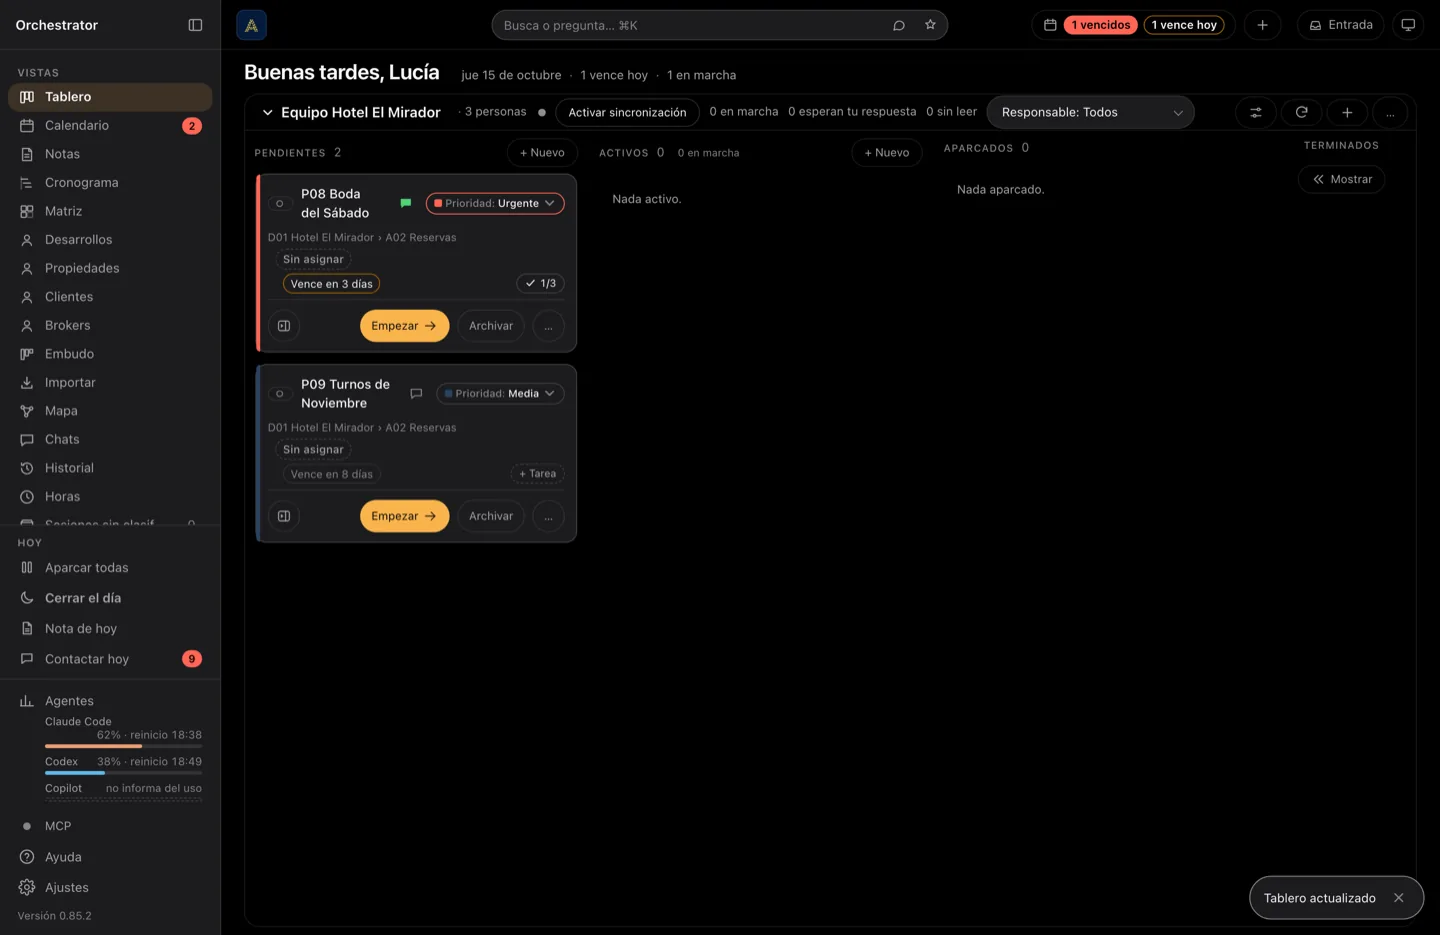Click Cerrar el día in sidebar

tap(110, 598)
